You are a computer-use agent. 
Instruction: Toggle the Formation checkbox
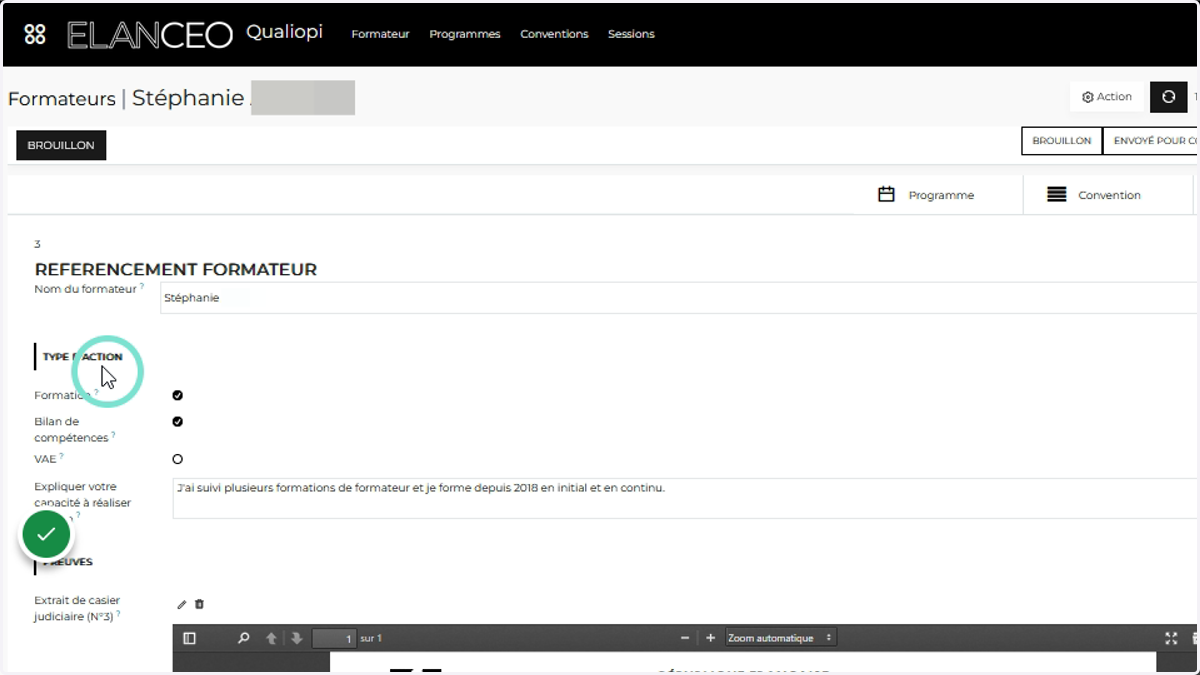(x=178, y=395)
